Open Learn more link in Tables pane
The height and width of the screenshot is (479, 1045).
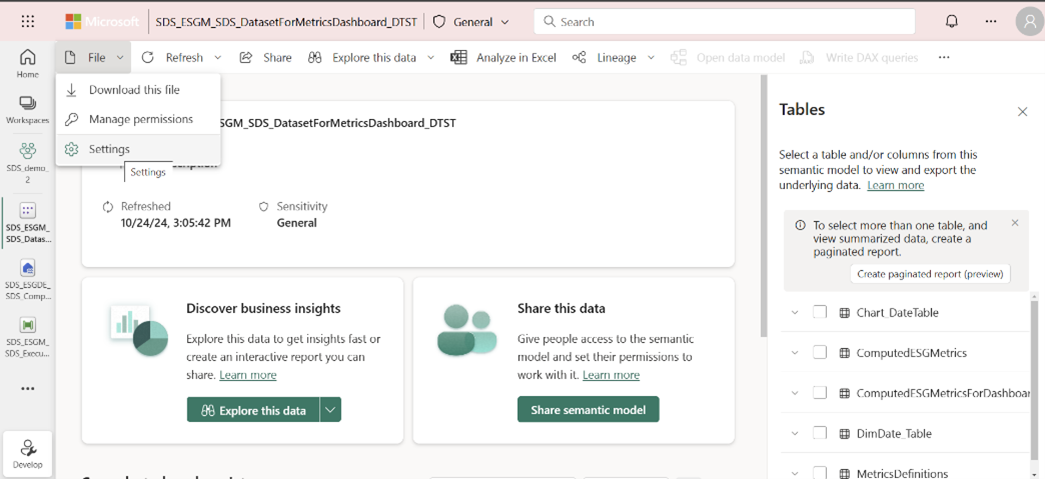(x=895, y=185)
